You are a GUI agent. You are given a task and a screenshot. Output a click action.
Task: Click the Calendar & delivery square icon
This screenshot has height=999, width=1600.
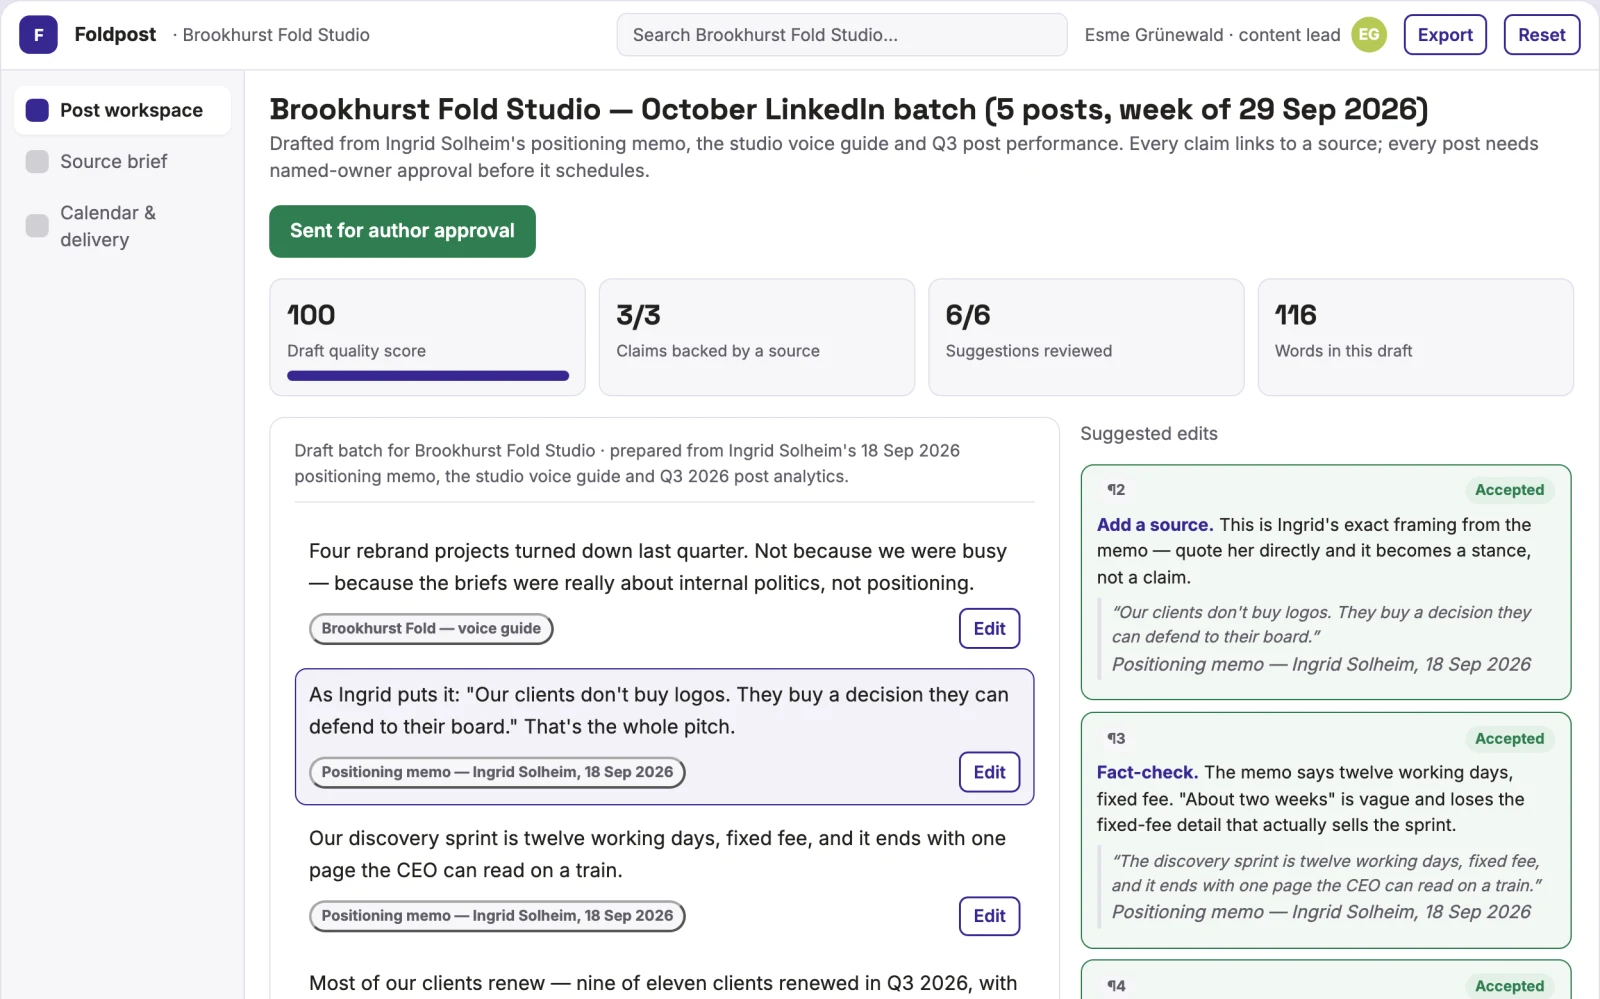(x=37, y=226)
